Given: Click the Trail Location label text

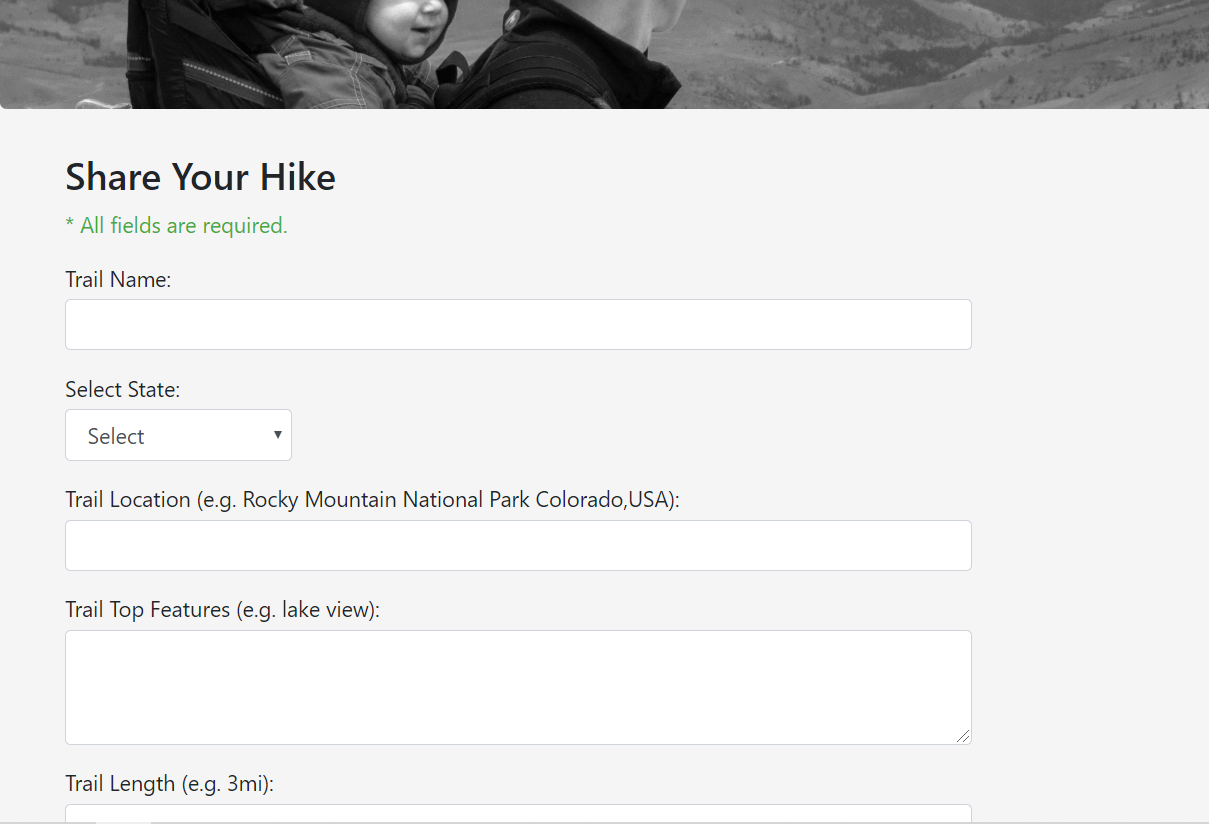Looking at the screenshot, I should point(372,500).
